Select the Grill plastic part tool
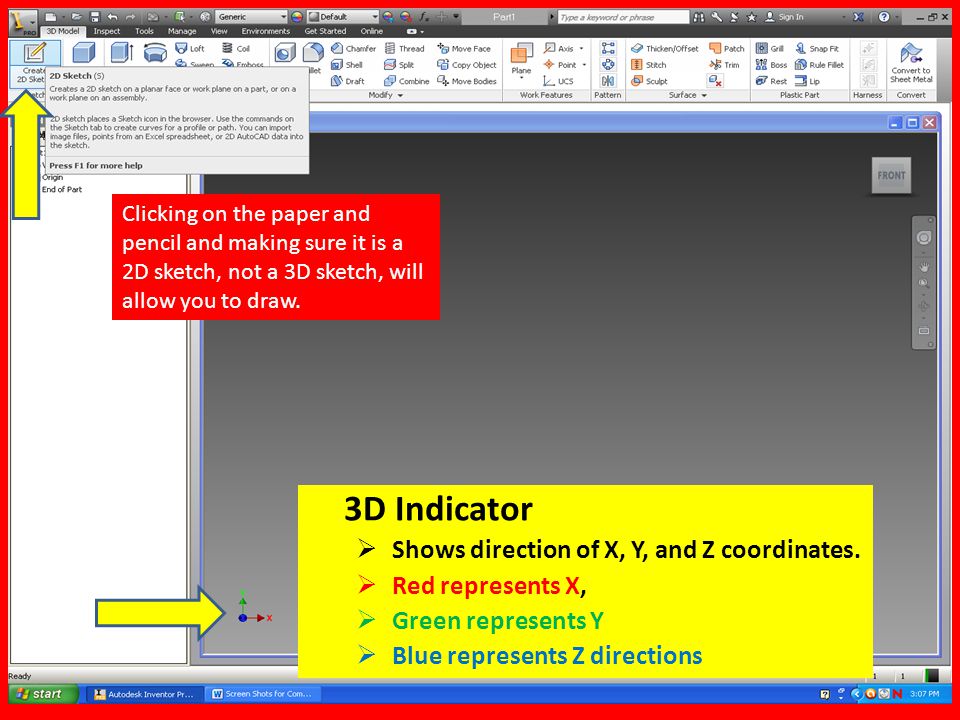 [770, 48]
